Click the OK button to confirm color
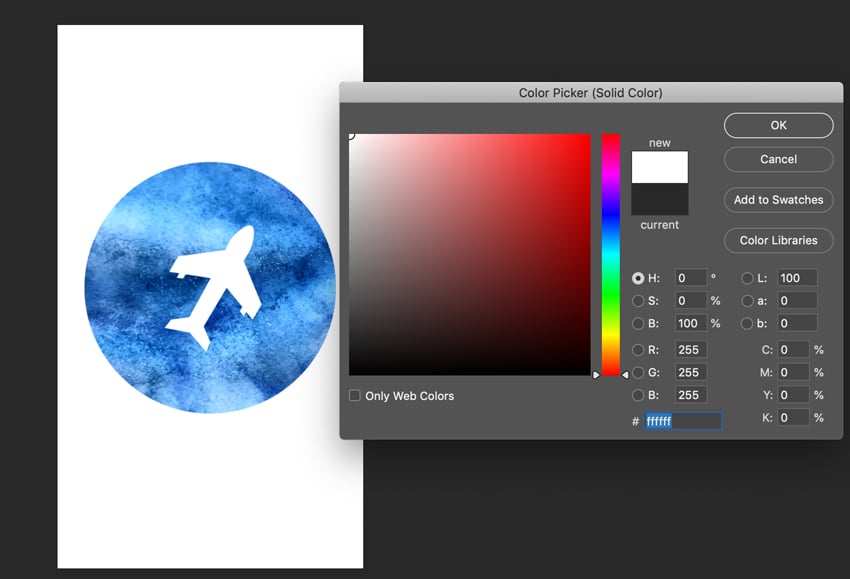The width and height of the screenshot is (850, 579). pos(778,125)
